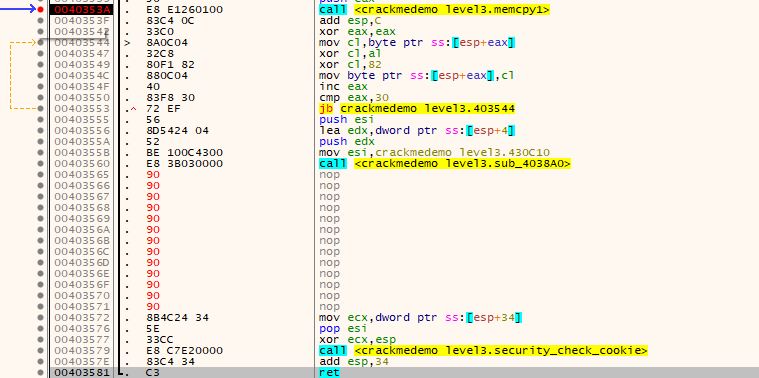Select address 0040357E
The image size is (759, 378).
tap(81, 362)
